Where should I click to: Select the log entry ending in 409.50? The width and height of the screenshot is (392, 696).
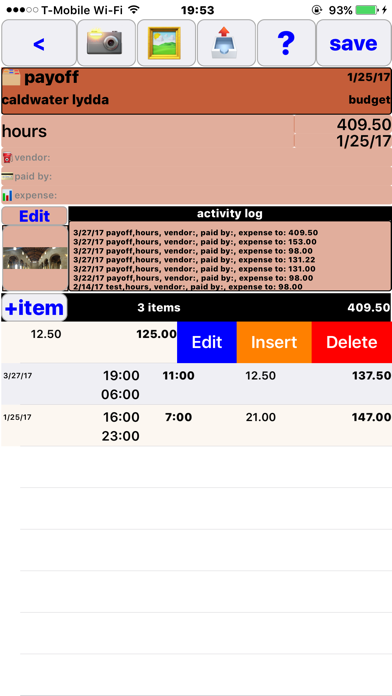(x=195, y=233)
